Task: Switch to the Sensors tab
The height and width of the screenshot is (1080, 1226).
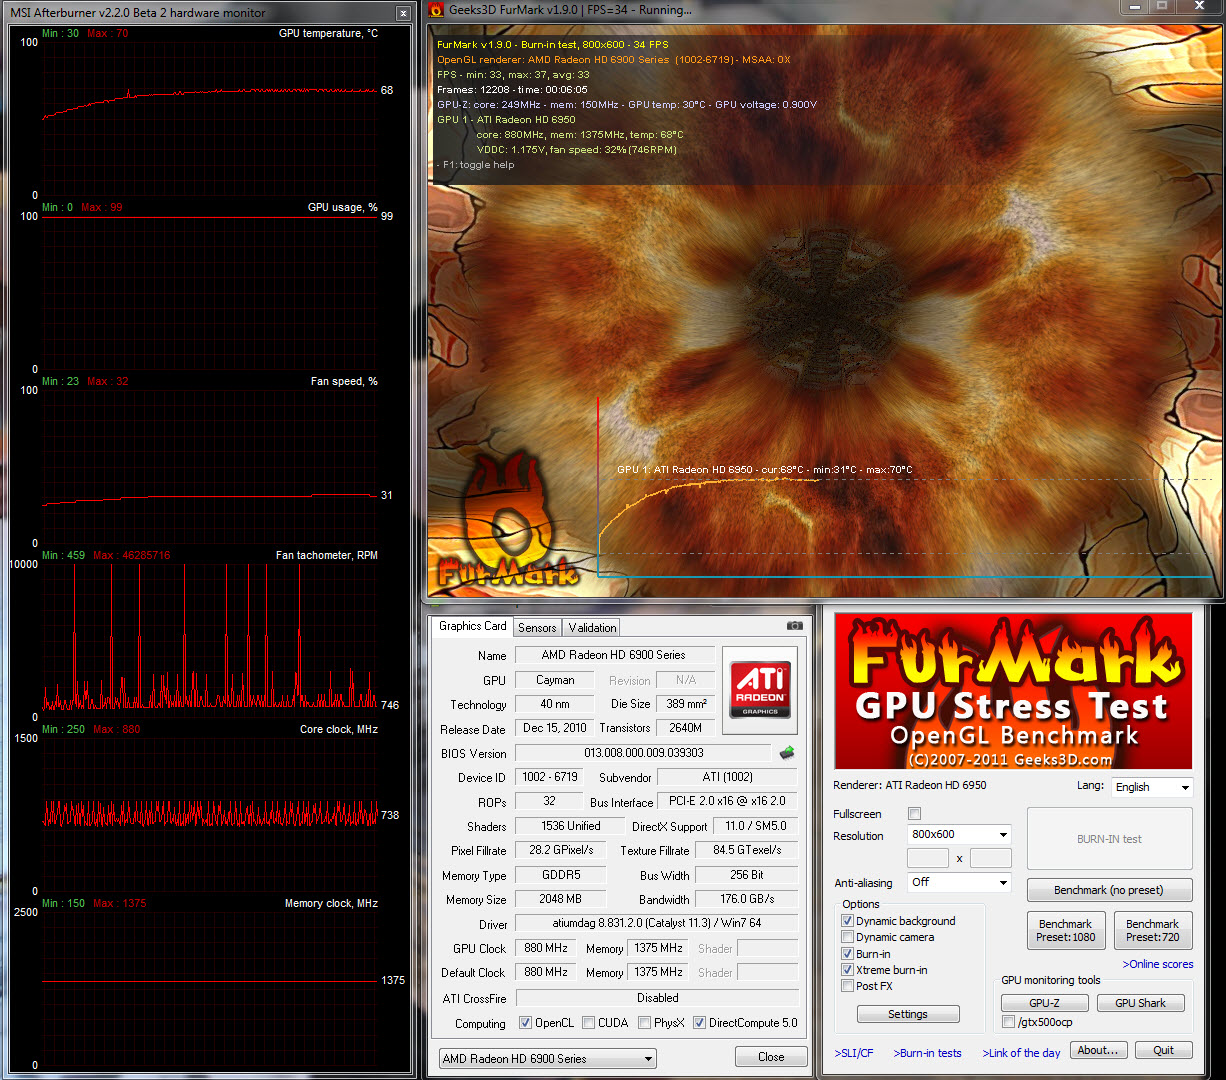Action: point(537,628)
